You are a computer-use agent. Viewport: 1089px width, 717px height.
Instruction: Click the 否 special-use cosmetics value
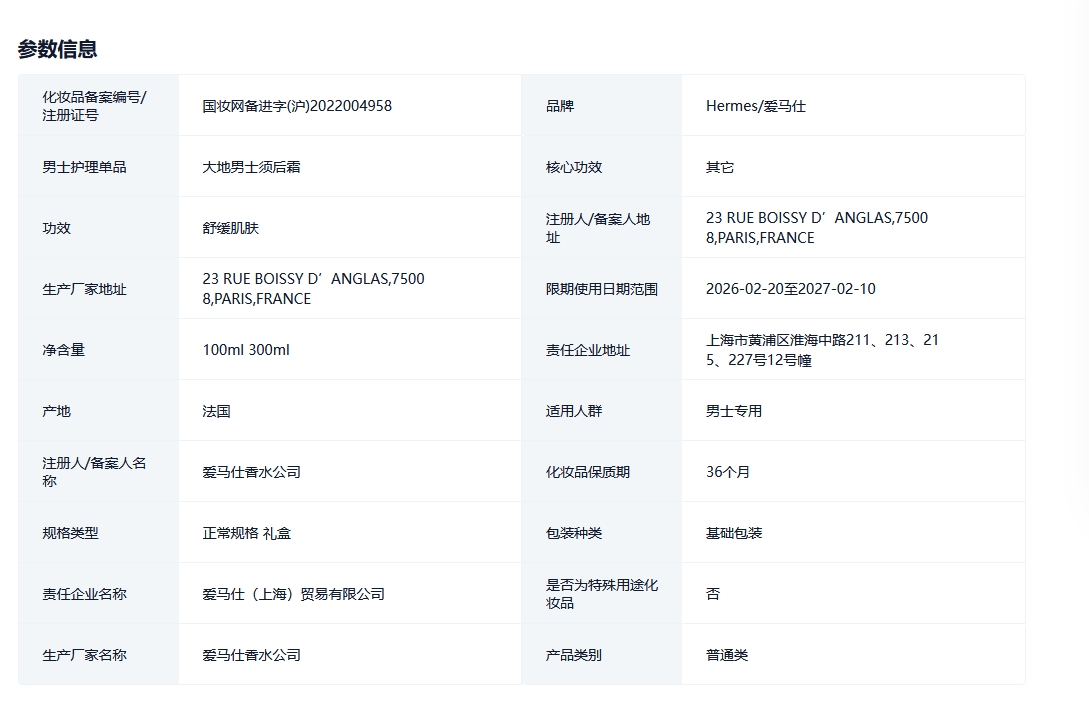[713, 594]
